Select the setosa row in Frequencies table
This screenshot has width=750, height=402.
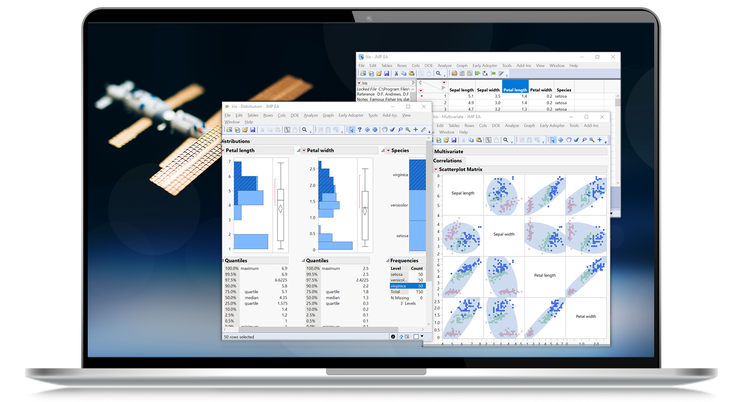[408, 274]
